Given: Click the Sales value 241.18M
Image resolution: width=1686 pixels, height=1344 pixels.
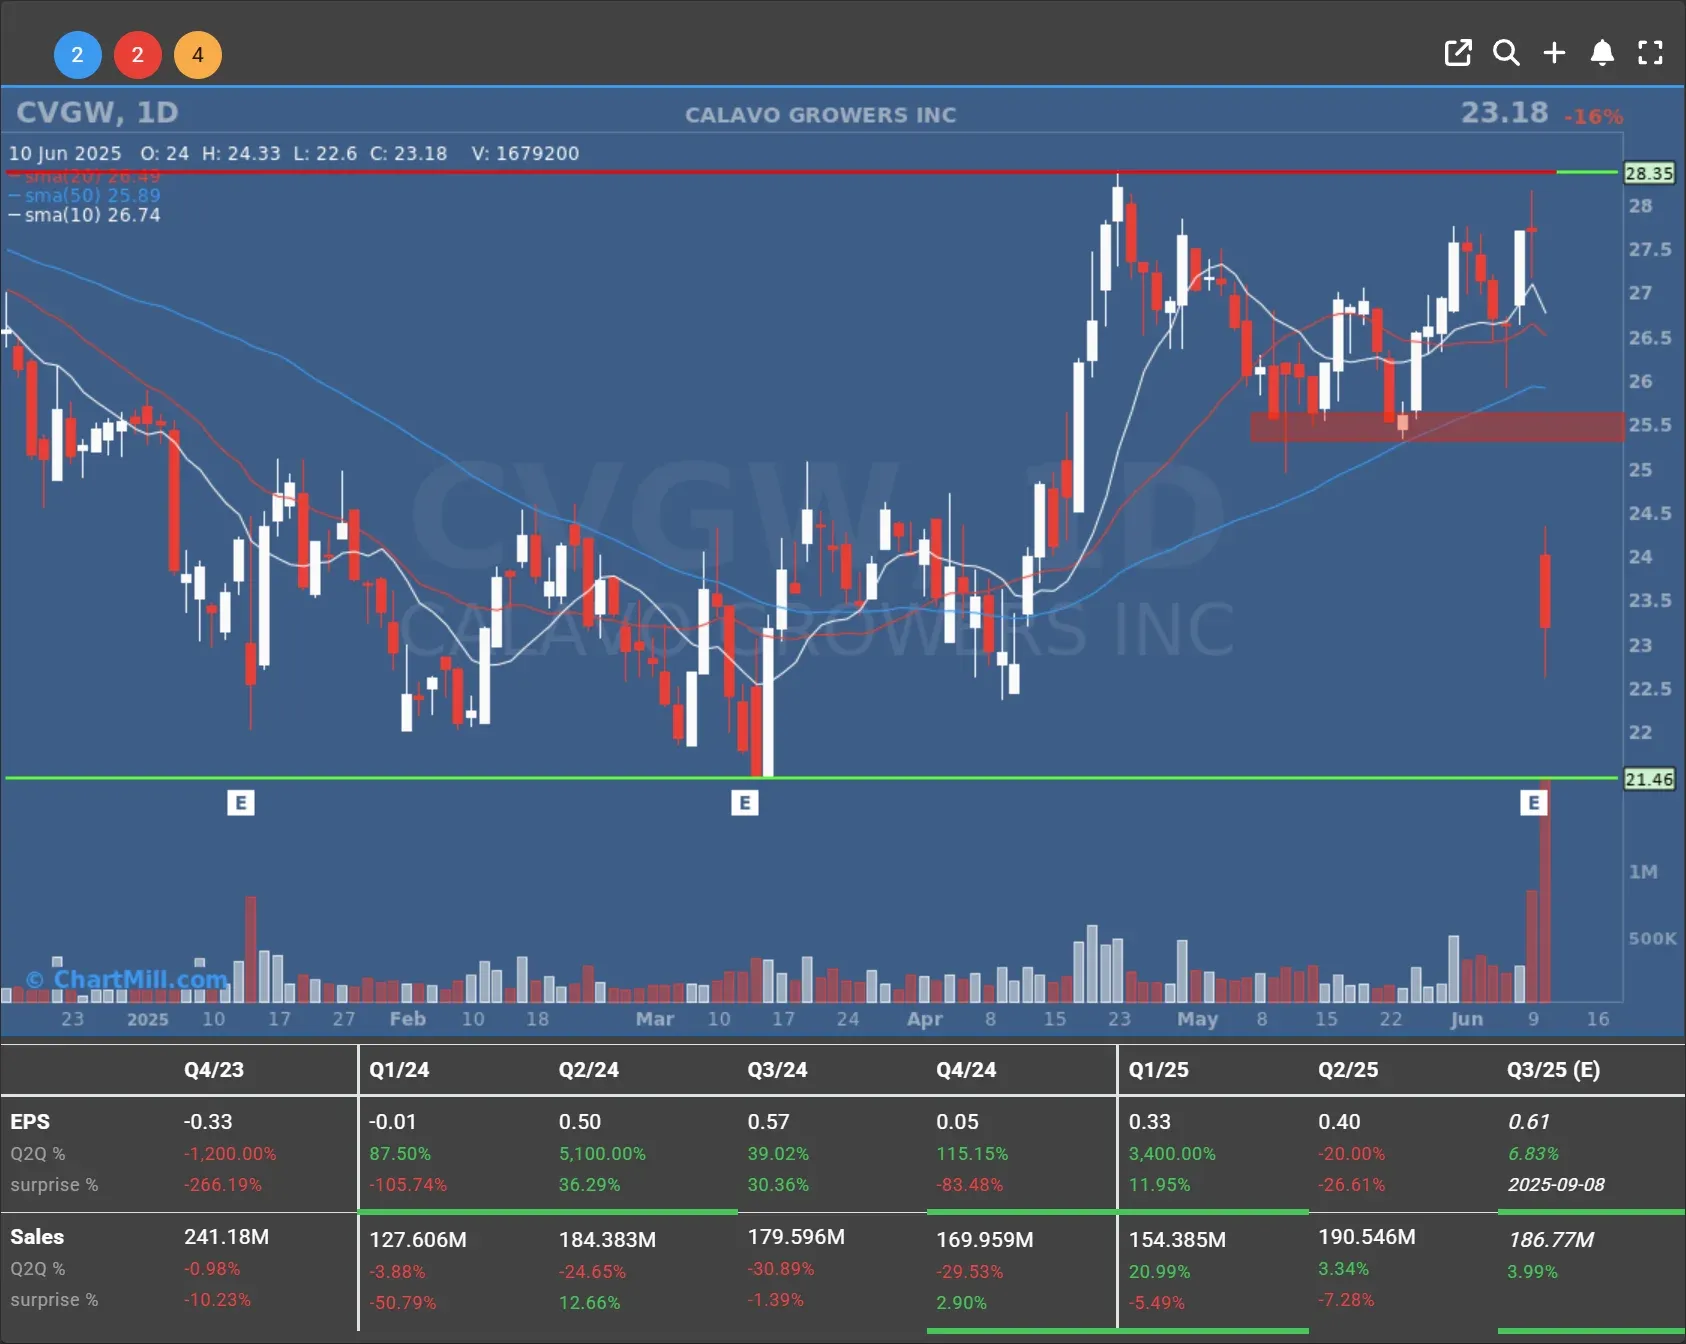Looking at the screenshot, I should coord(227,1237).
